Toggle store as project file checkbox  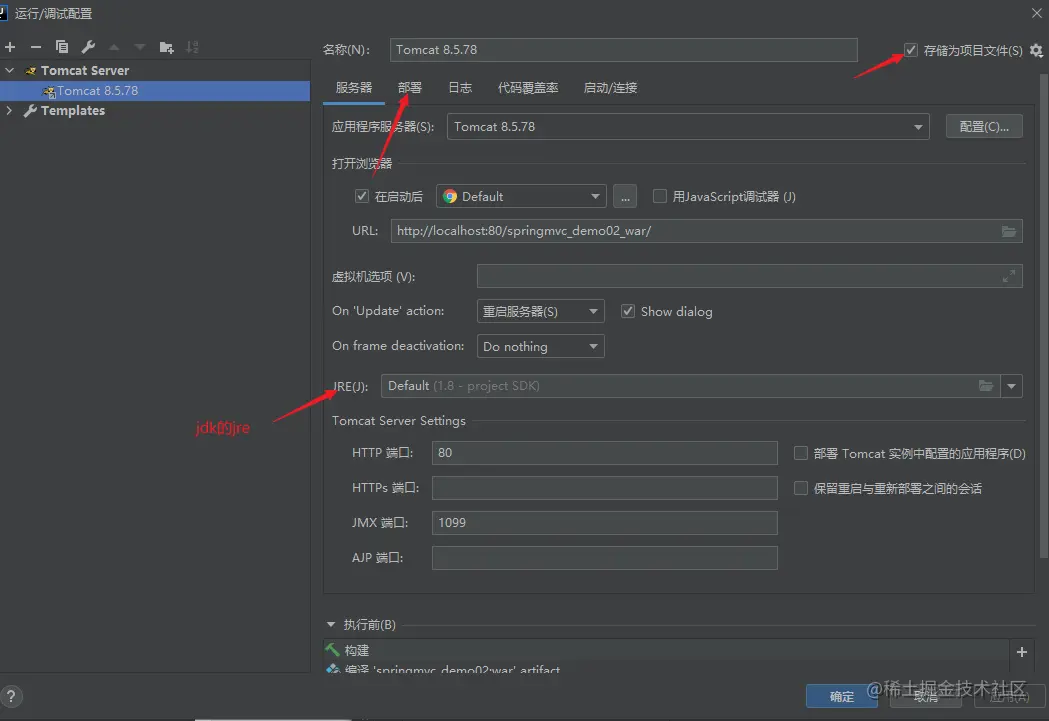click(x=911, y=50)
